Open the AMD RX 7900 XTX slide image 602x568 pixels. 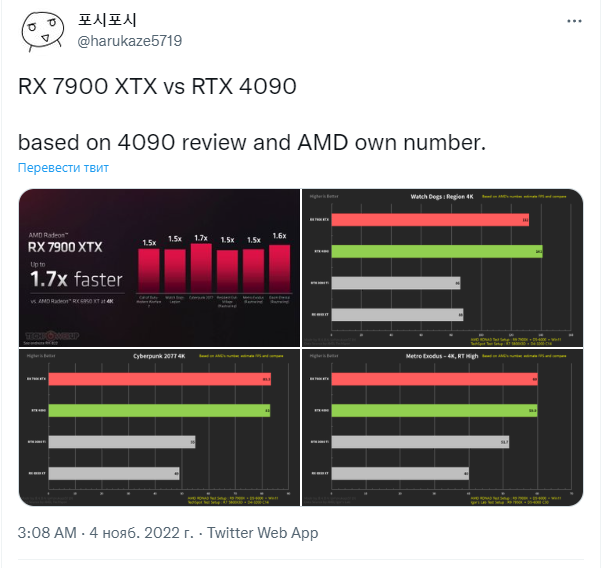coord(159,265)
